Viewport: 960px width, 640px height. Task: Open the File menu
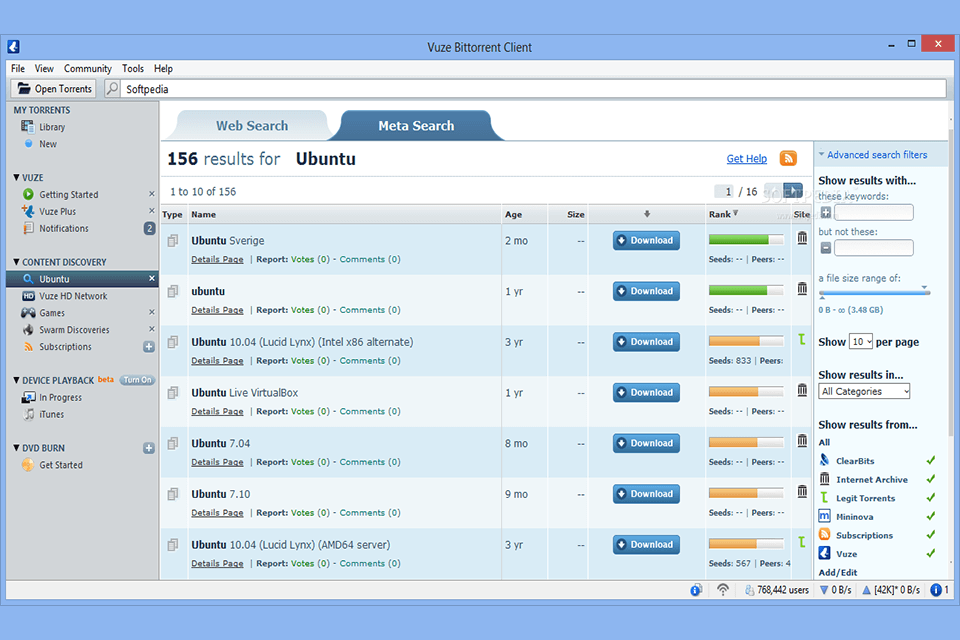(x=18, y=69)
